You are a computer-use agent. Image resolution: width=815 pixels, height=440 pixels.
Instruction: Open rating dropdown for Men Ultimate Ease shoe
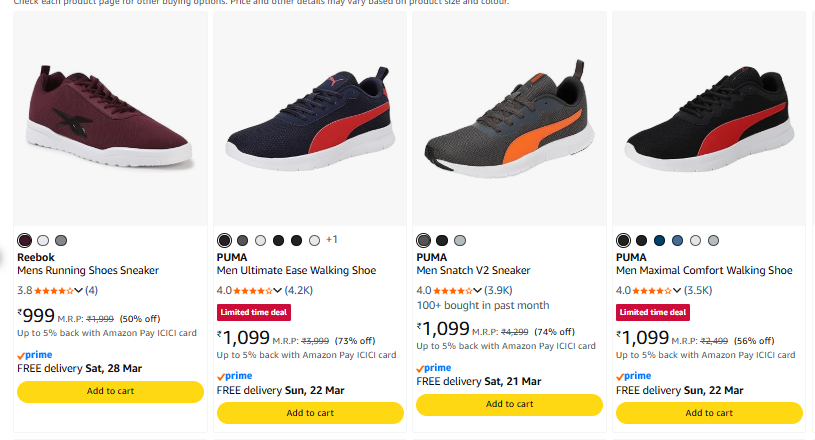278,291
